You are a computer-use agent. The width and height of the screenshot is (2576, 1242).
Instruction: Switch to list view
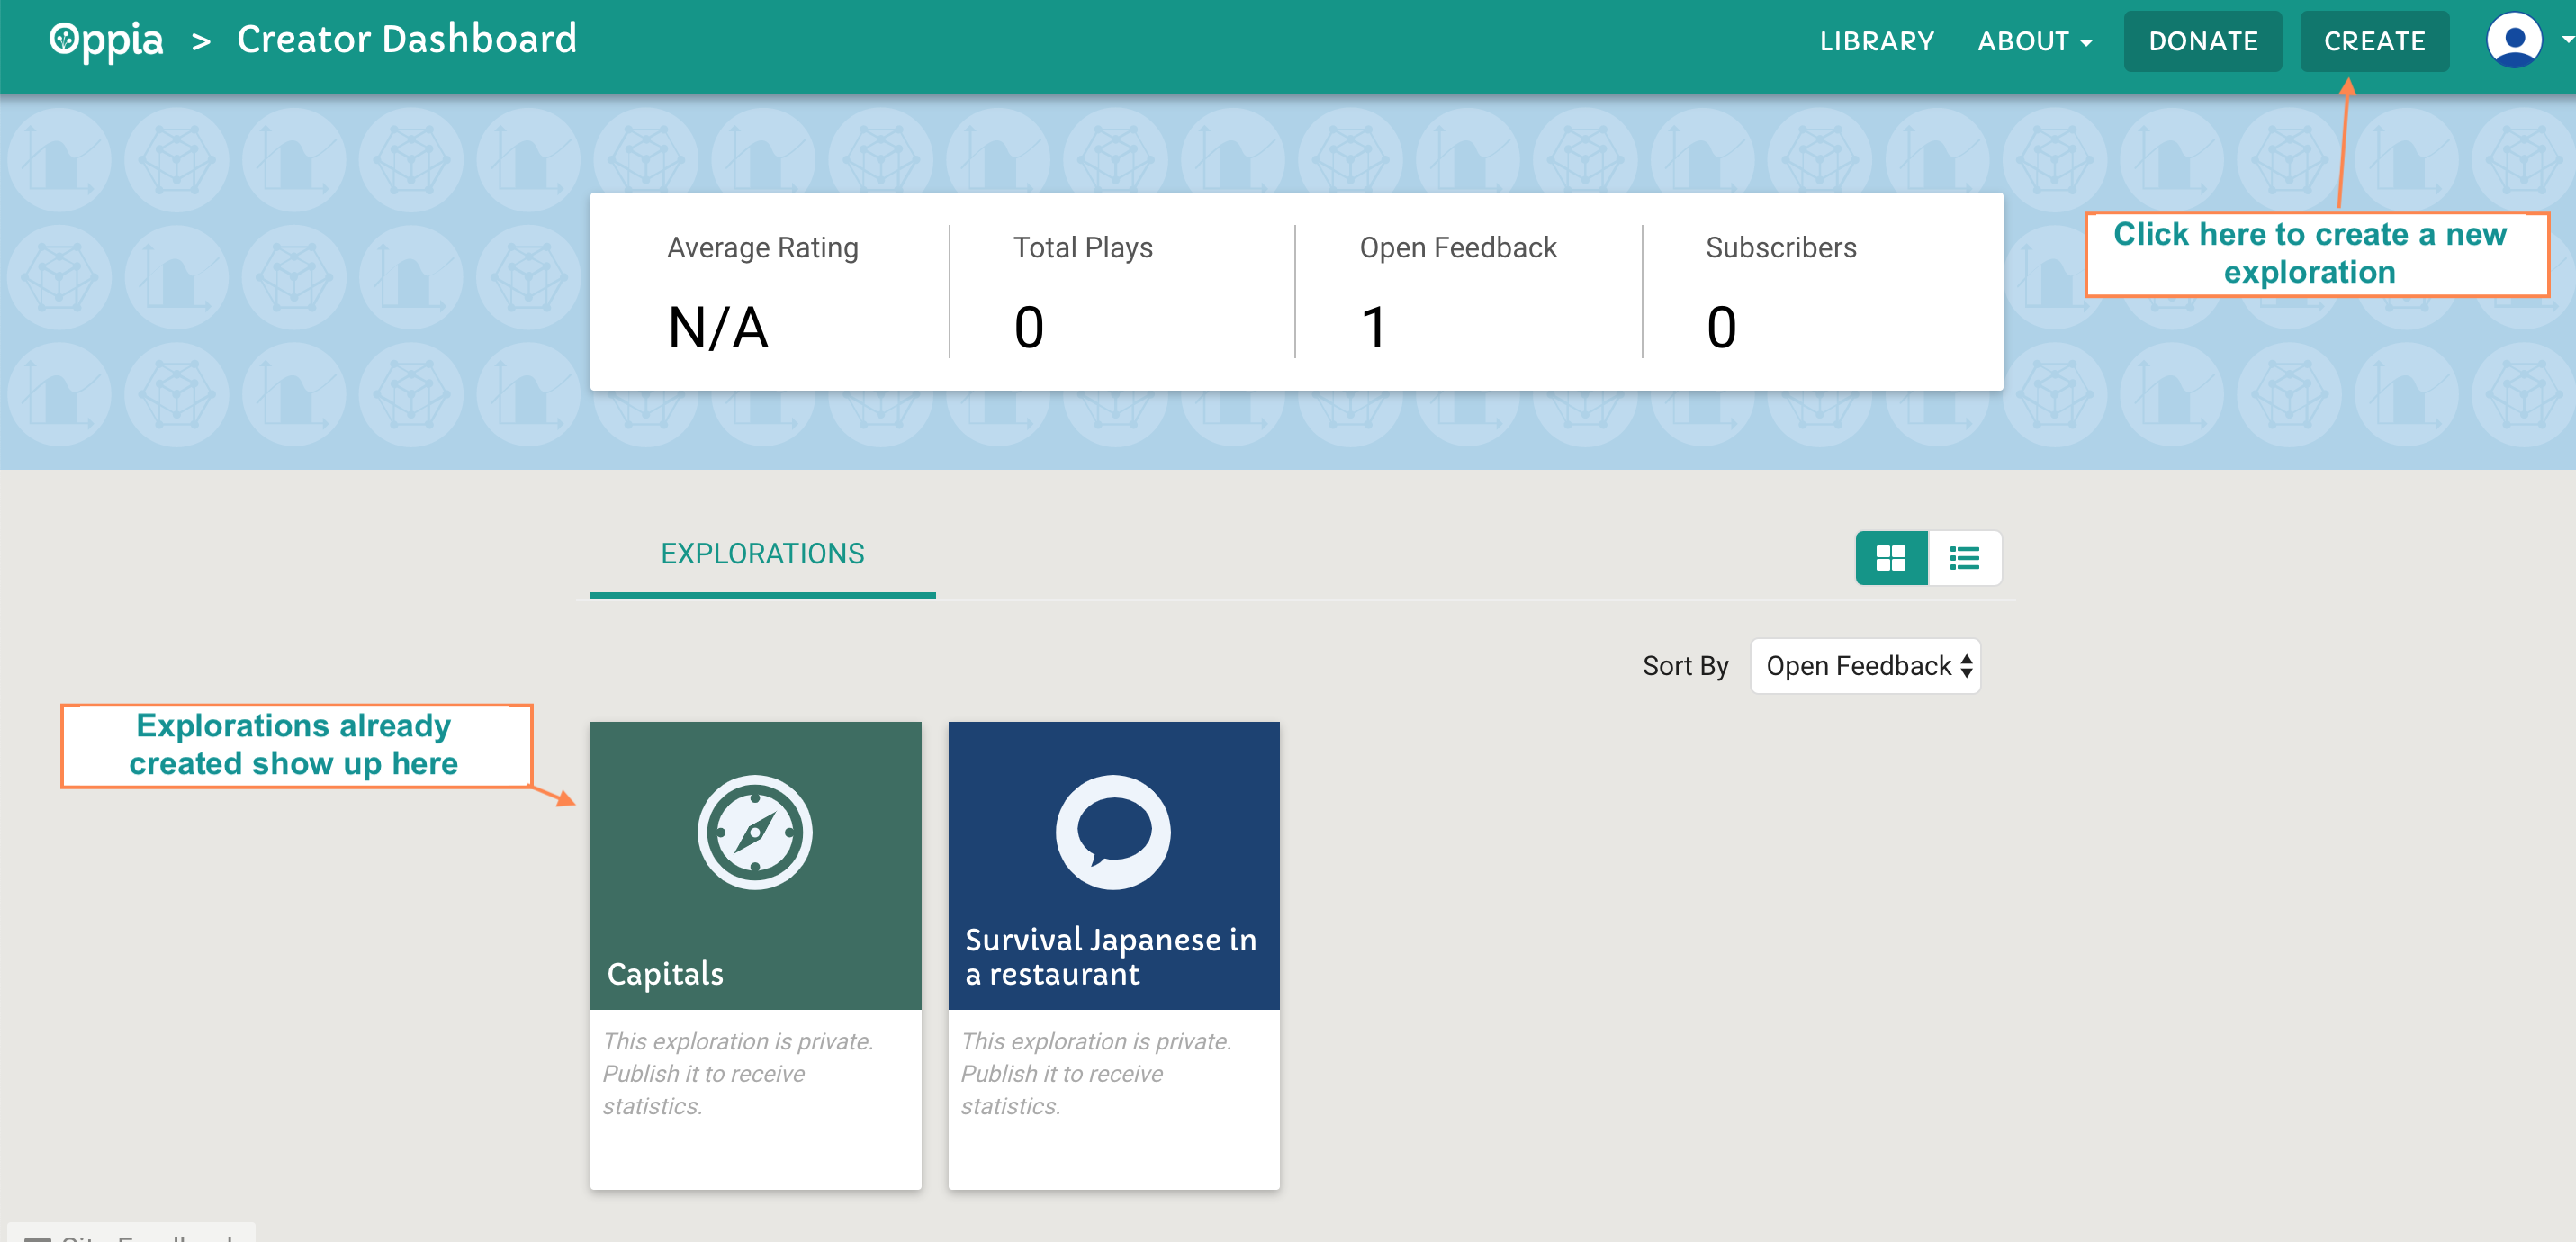(x=1964, y=558)
